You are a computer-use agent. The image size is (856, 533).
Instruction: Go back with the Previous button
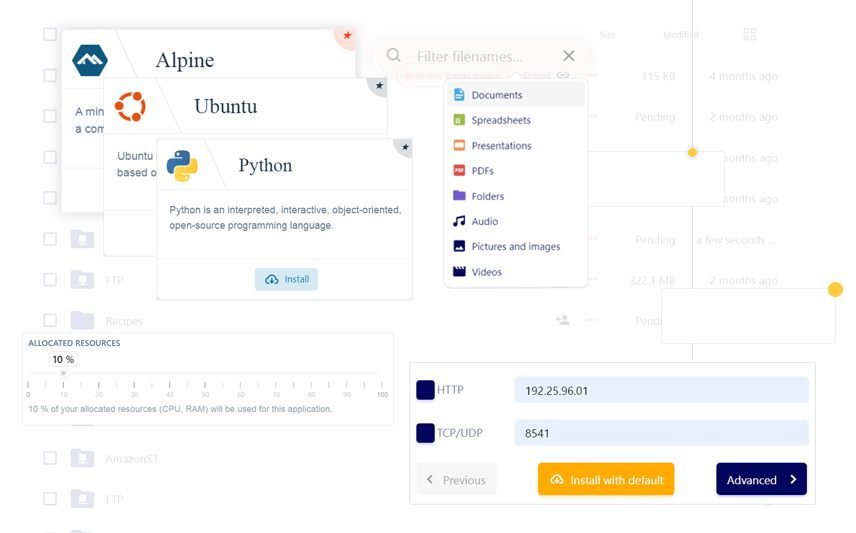[457, 479]
